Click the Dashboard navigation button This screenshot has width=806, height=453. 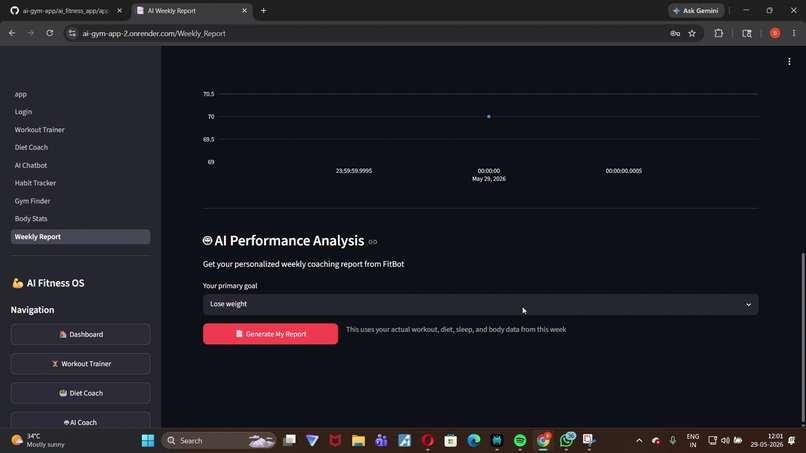click(80, 334)
